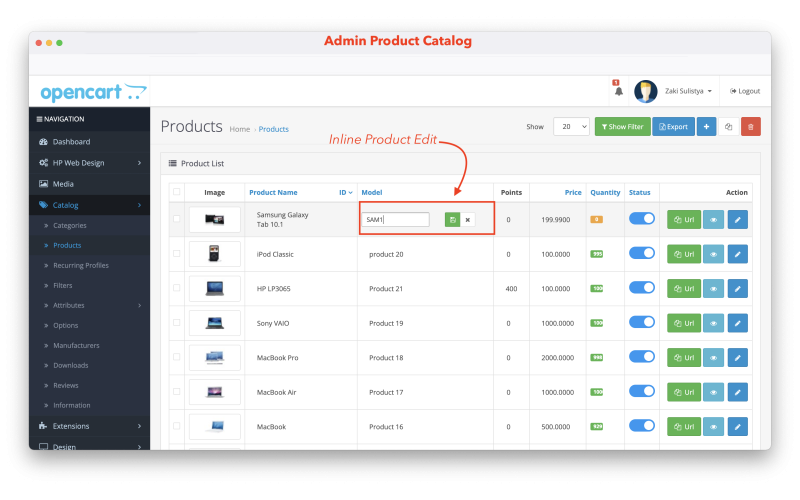This screenshot has width=800, height=500.
Task: Click the Show Filter button
Action: click(x=622, y=127)
